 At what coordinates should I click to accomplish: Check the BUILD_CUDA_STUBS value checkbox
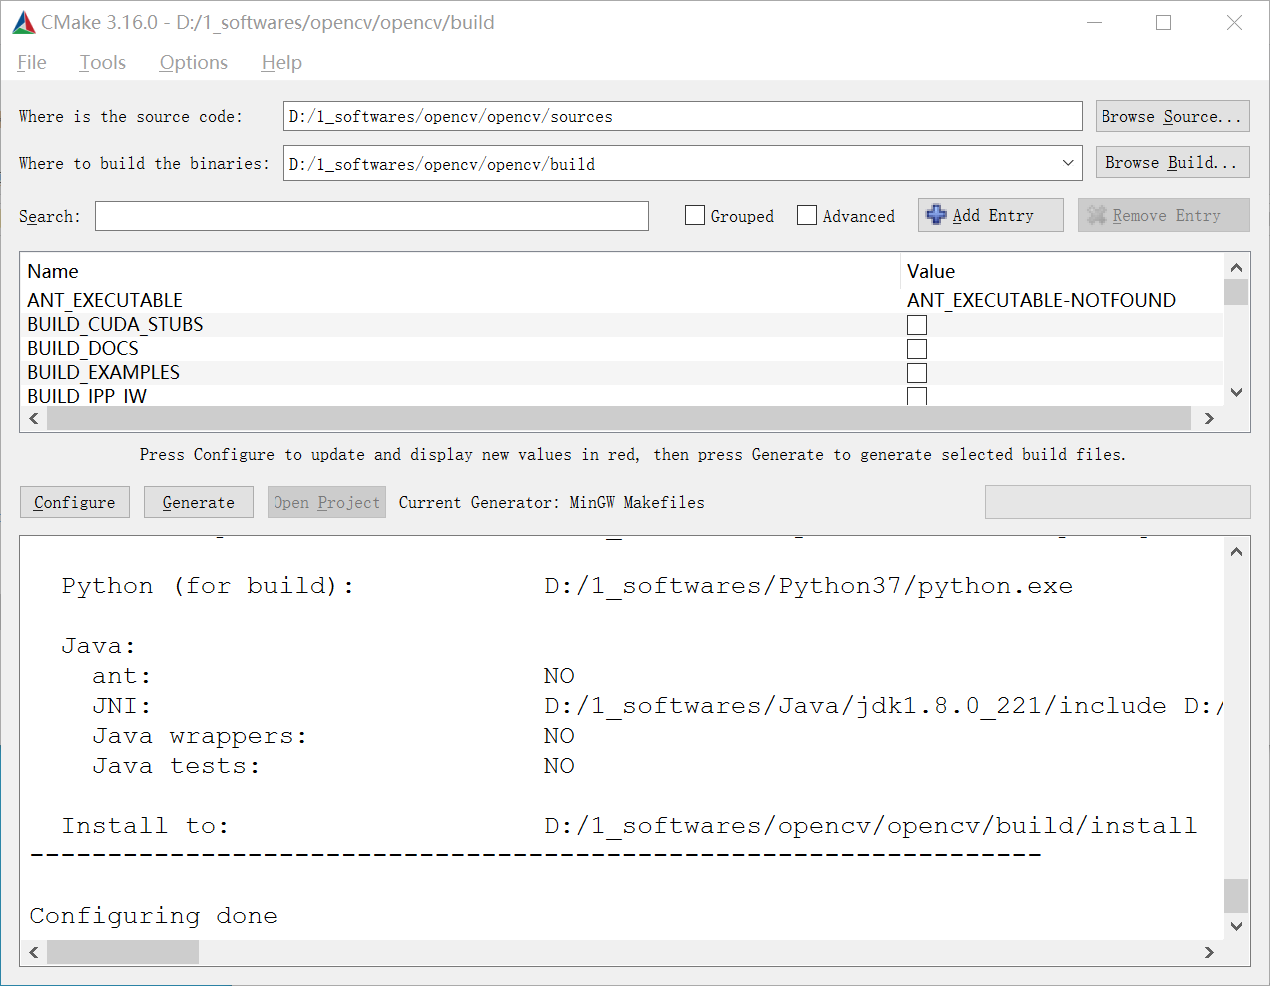[917, 324]
